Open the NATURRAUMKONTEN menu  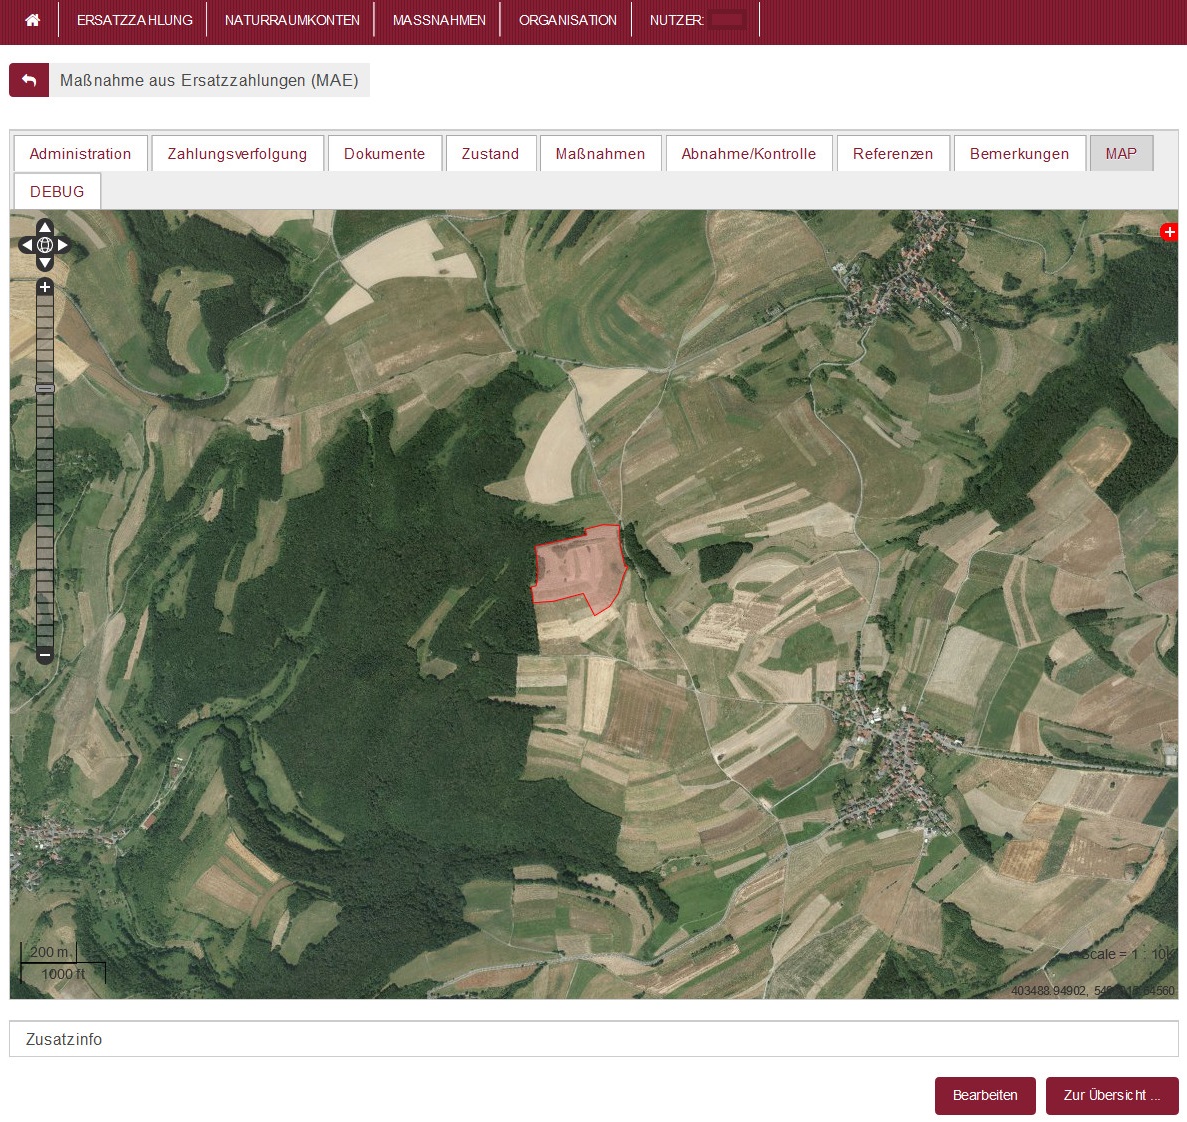click(292, 20)
